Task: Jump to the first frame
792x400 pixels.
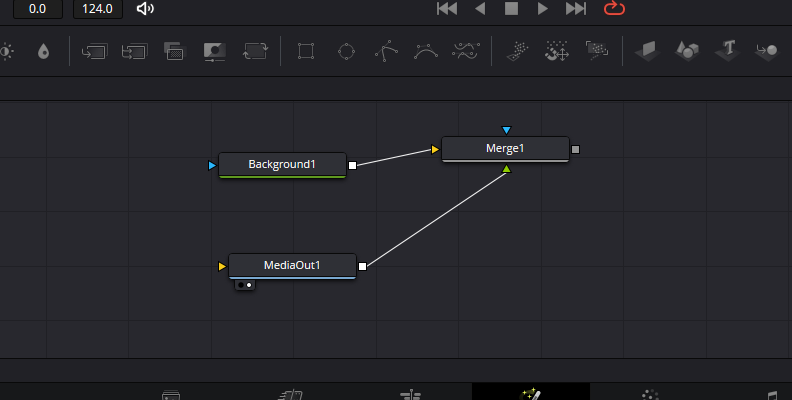Action: pos(447,9)
